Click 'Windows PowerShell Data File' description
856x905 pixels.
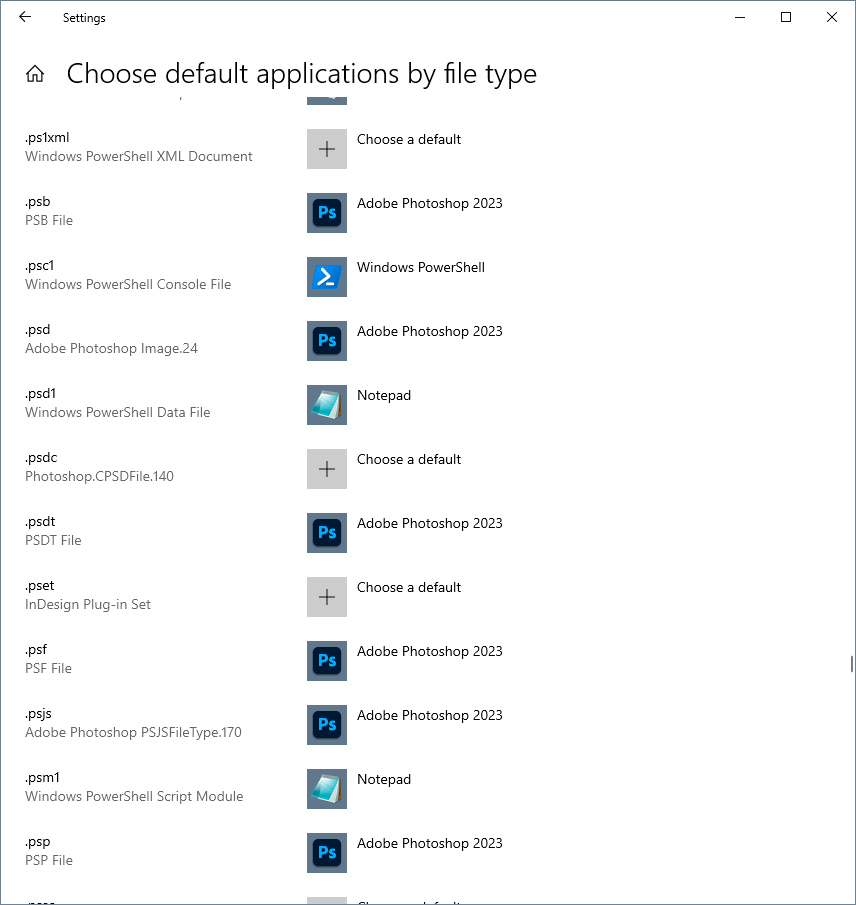point(118,413)
